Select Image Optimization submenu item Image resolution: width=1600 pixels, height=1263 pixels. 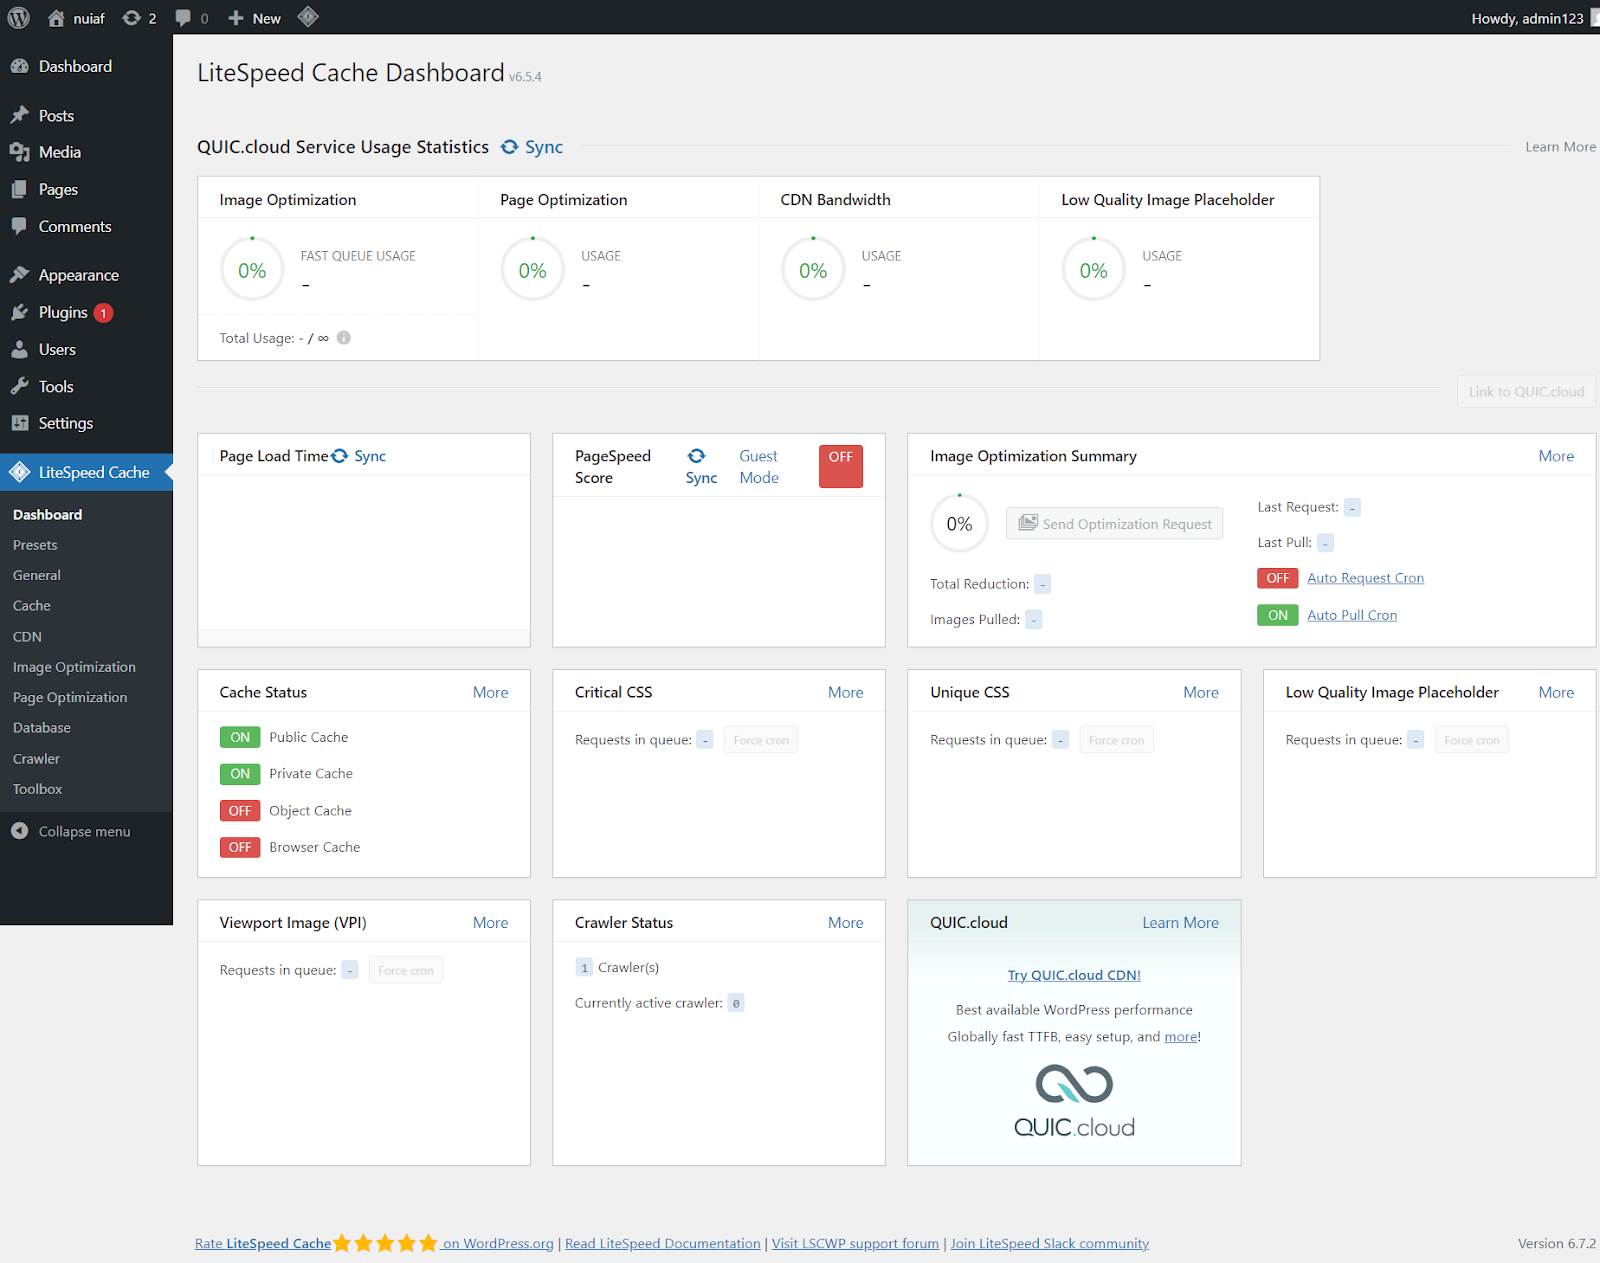74,667
